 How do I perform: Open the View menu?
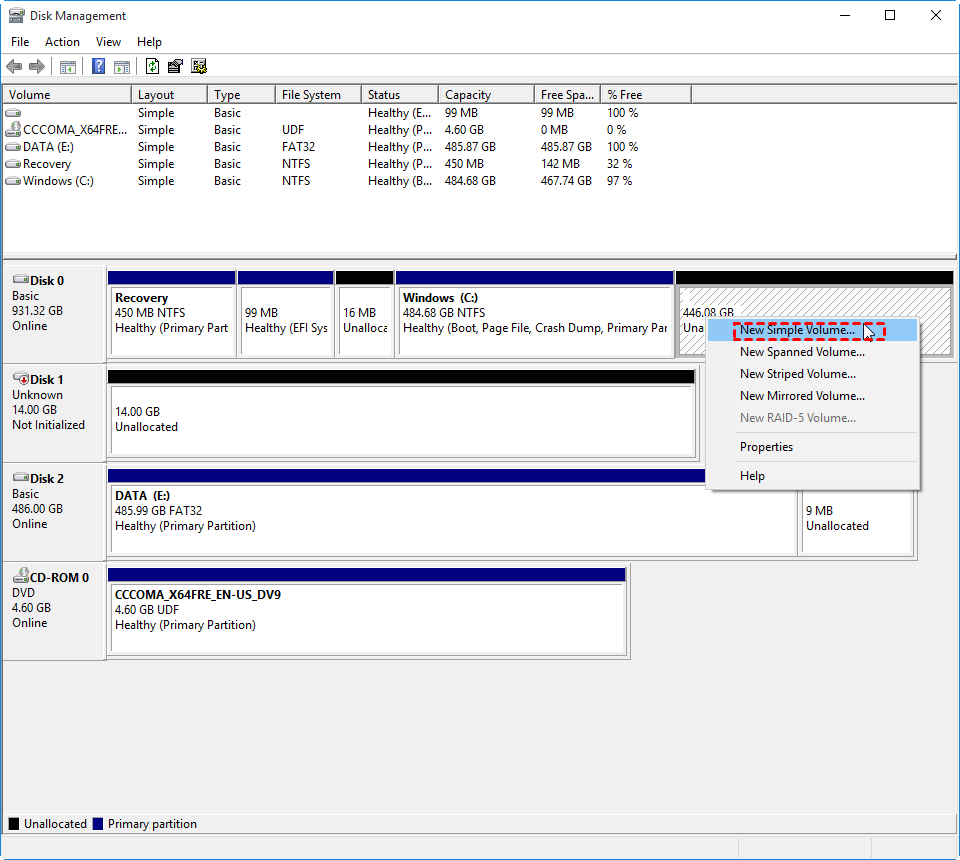pos(108,42)
